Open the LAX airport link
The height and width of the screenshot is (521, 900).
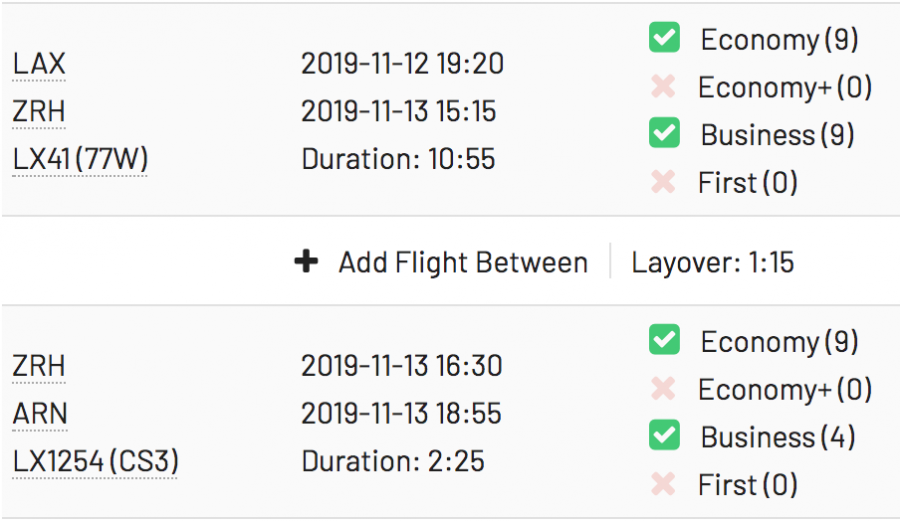(39, 65)
